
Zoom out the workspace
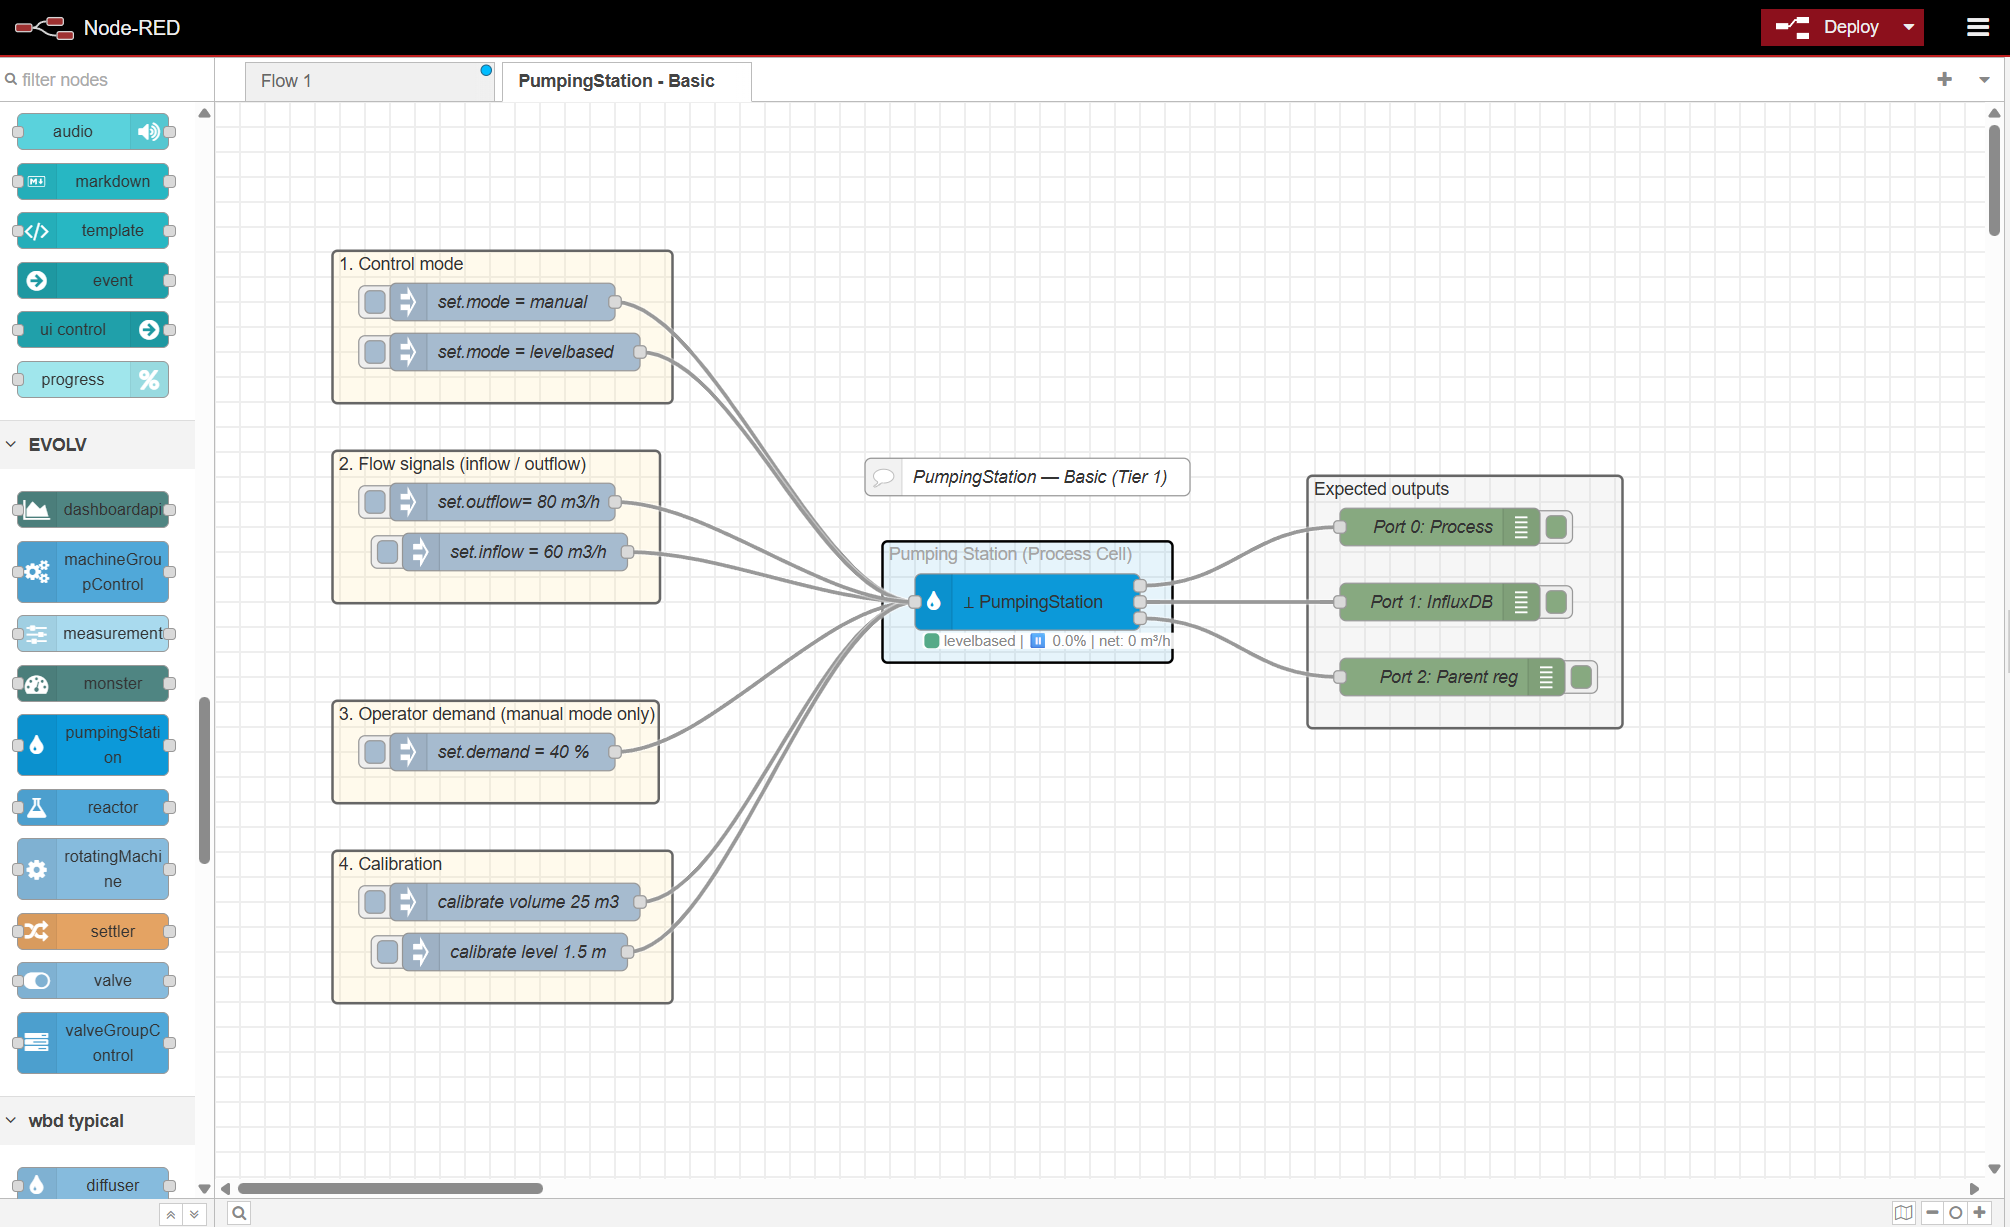click(x=1932, y=1213)
